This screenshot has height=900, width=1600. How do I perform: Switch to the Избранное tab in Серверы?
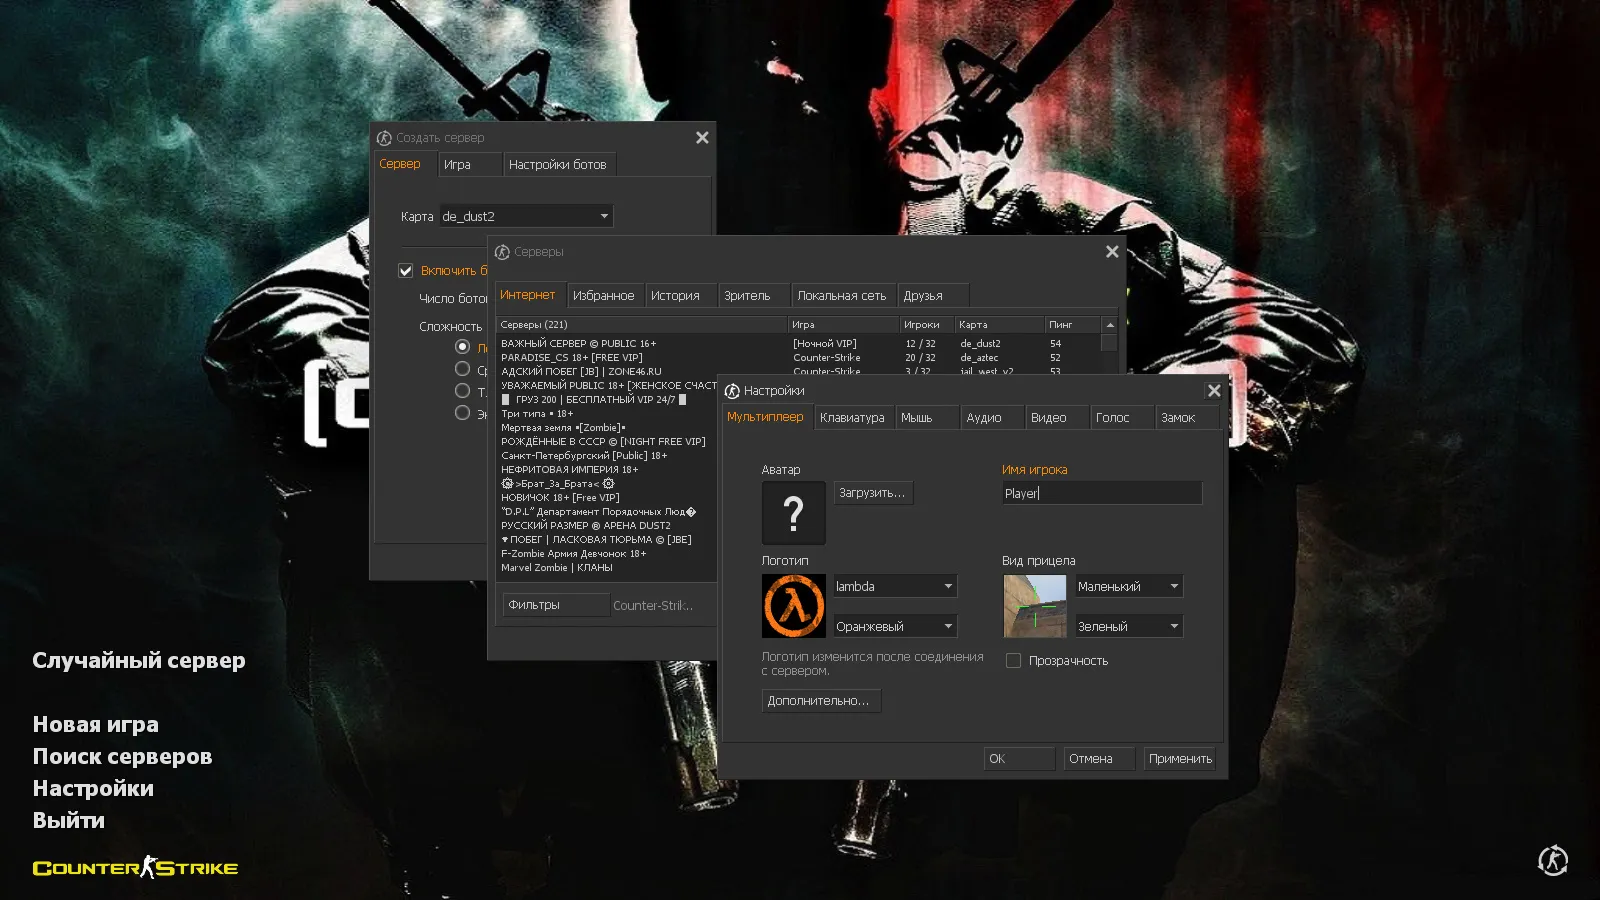pos(605,295)
